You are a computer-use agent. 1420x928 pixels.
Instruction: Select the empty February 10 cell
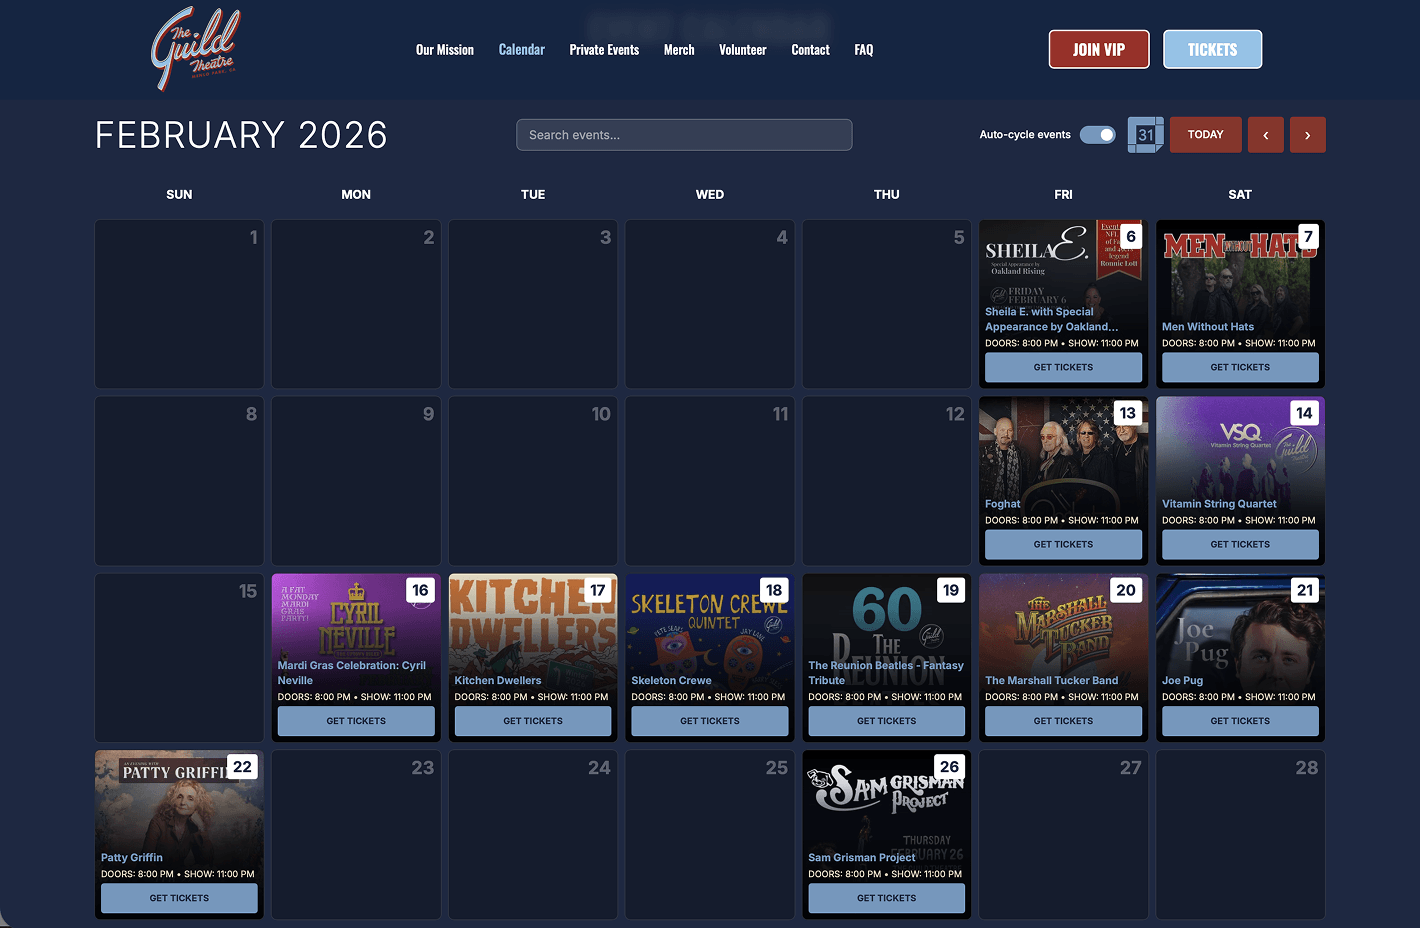coord(533,481)
